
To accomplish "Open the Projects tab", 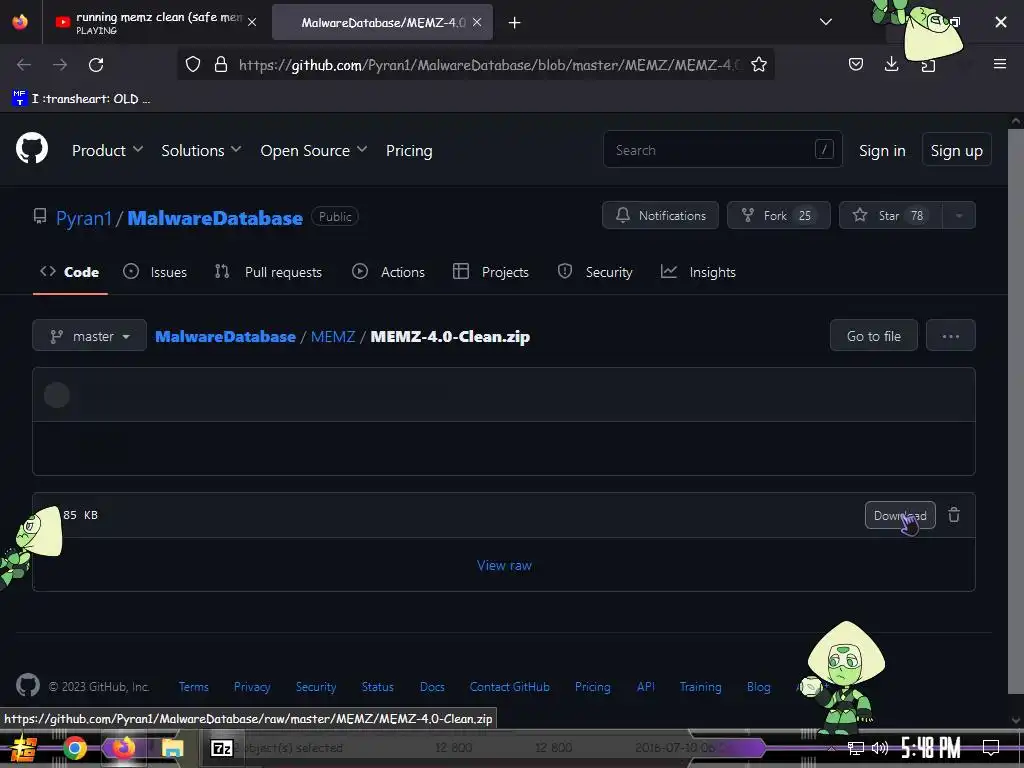I will [x=490, y=272].
